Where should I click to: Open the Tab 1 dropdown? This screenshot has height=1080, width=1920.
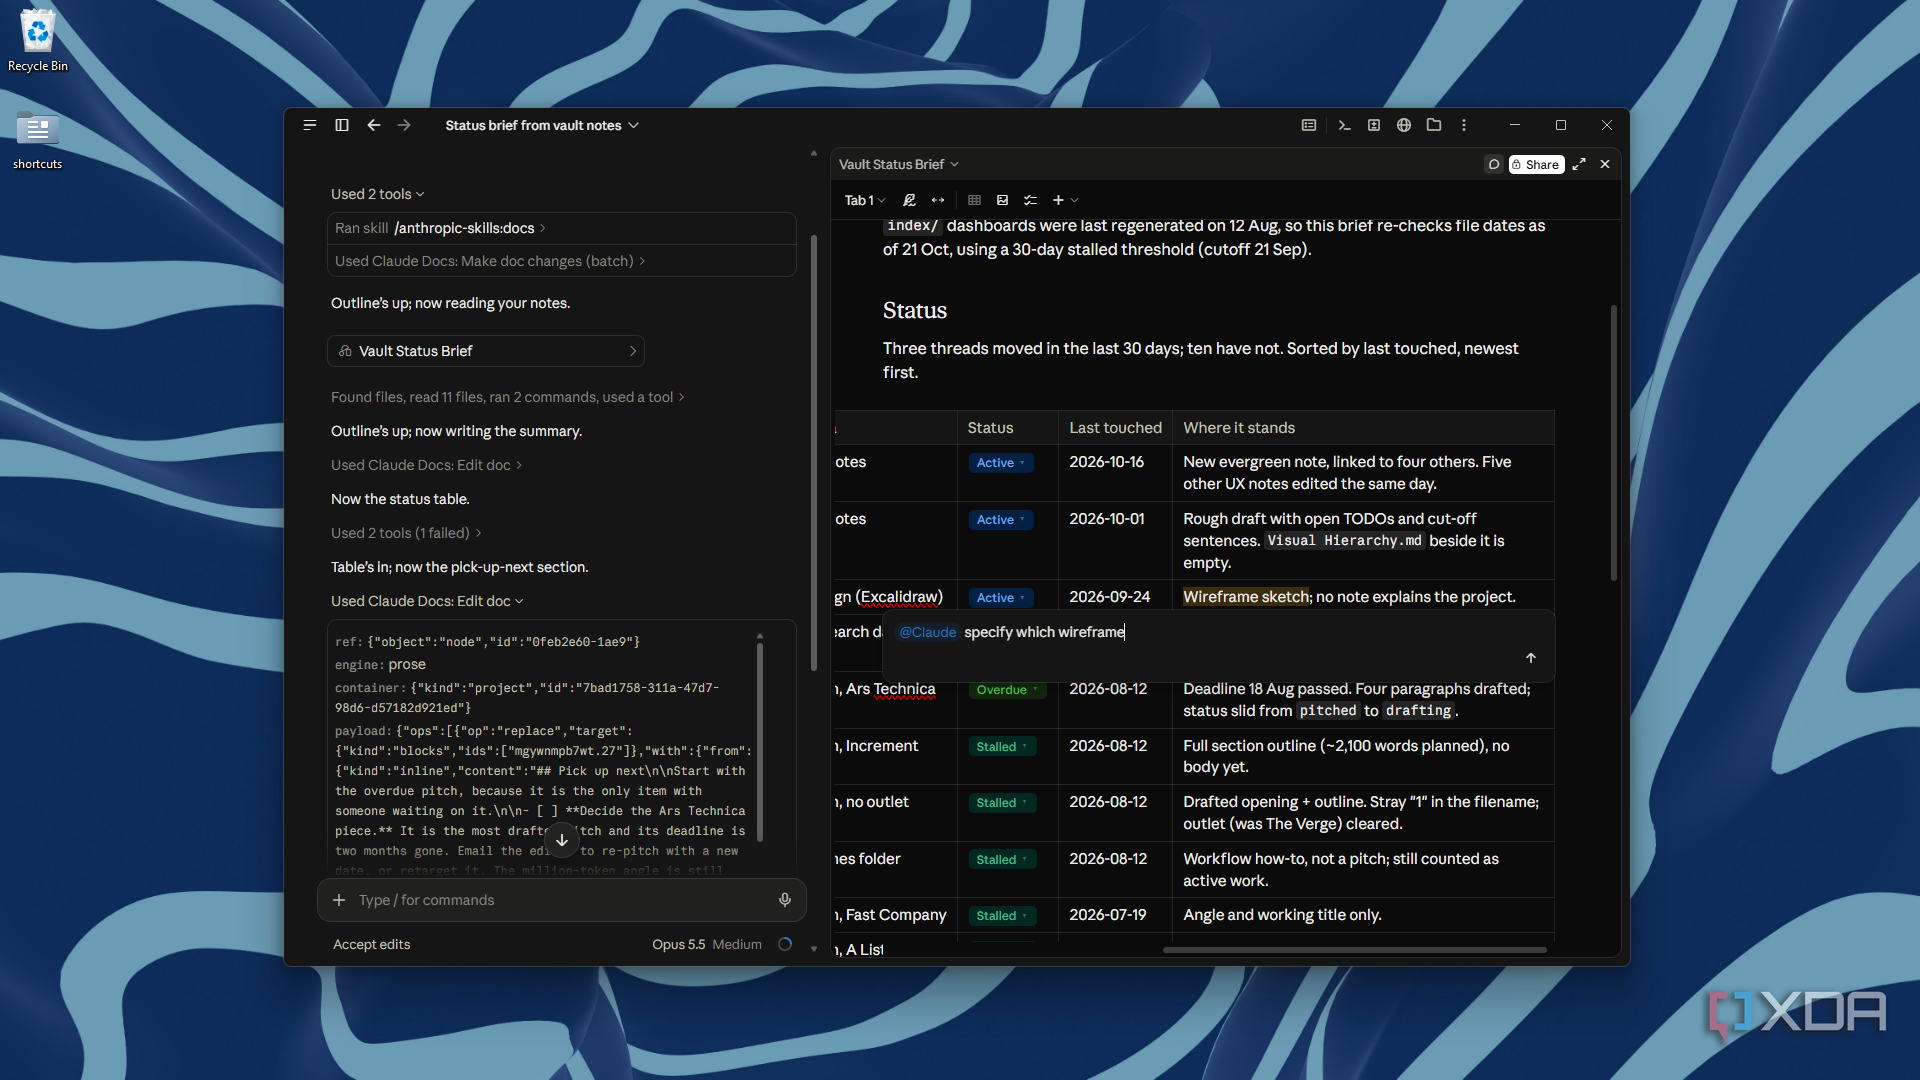[x=865, y=200]
